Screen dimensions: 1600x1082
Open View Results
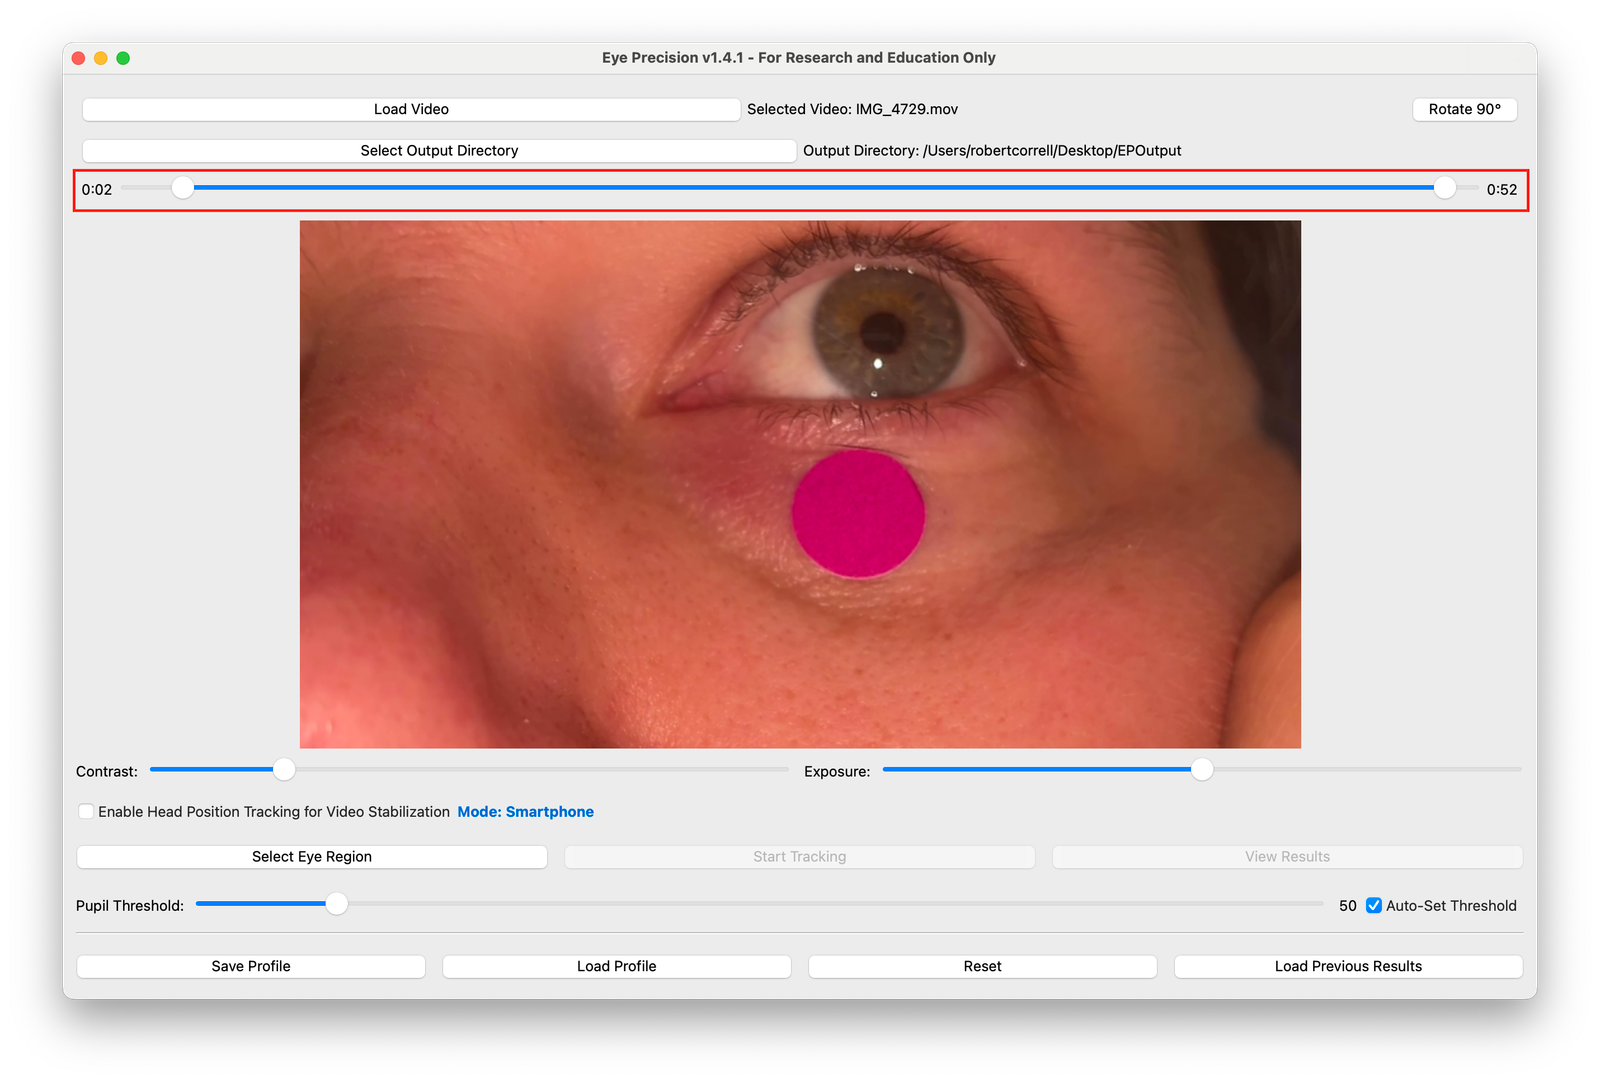pos(1287,857)
